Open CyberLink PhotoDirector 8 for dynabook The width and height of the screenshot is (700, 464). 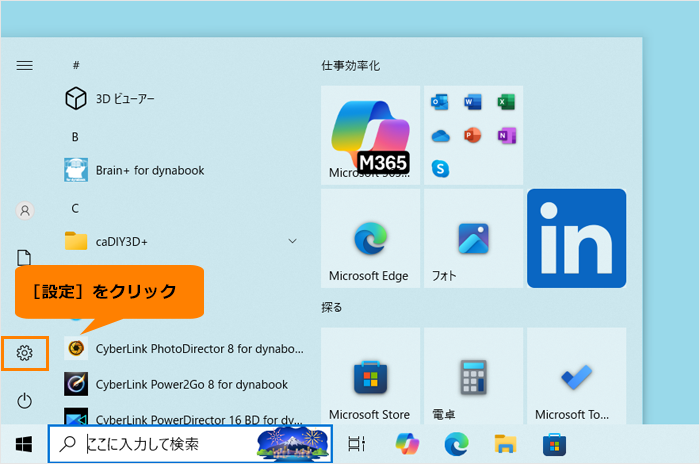(x=184, y=349)
